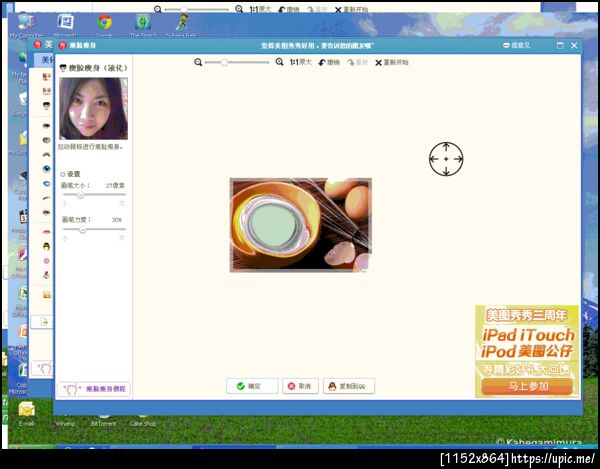
Task: Click the 设置 settings label
Action: [73, 174]
